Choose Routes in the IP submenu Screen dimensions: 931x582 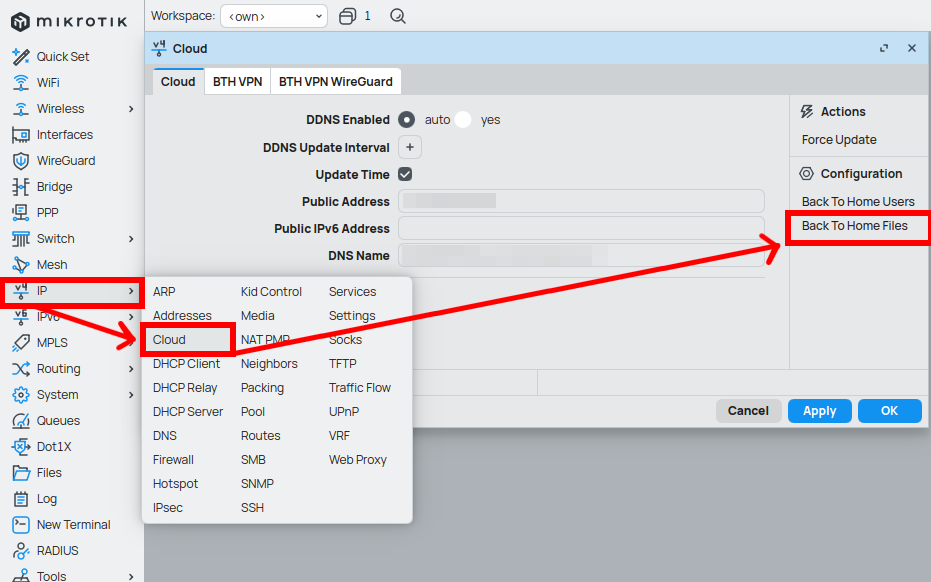coord(261,436)
